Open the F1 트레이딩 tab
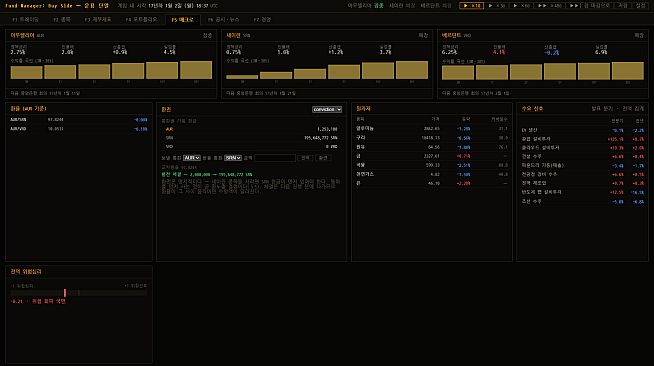The image size is (654, 366). pyautogui.click(x=25, y=20)
